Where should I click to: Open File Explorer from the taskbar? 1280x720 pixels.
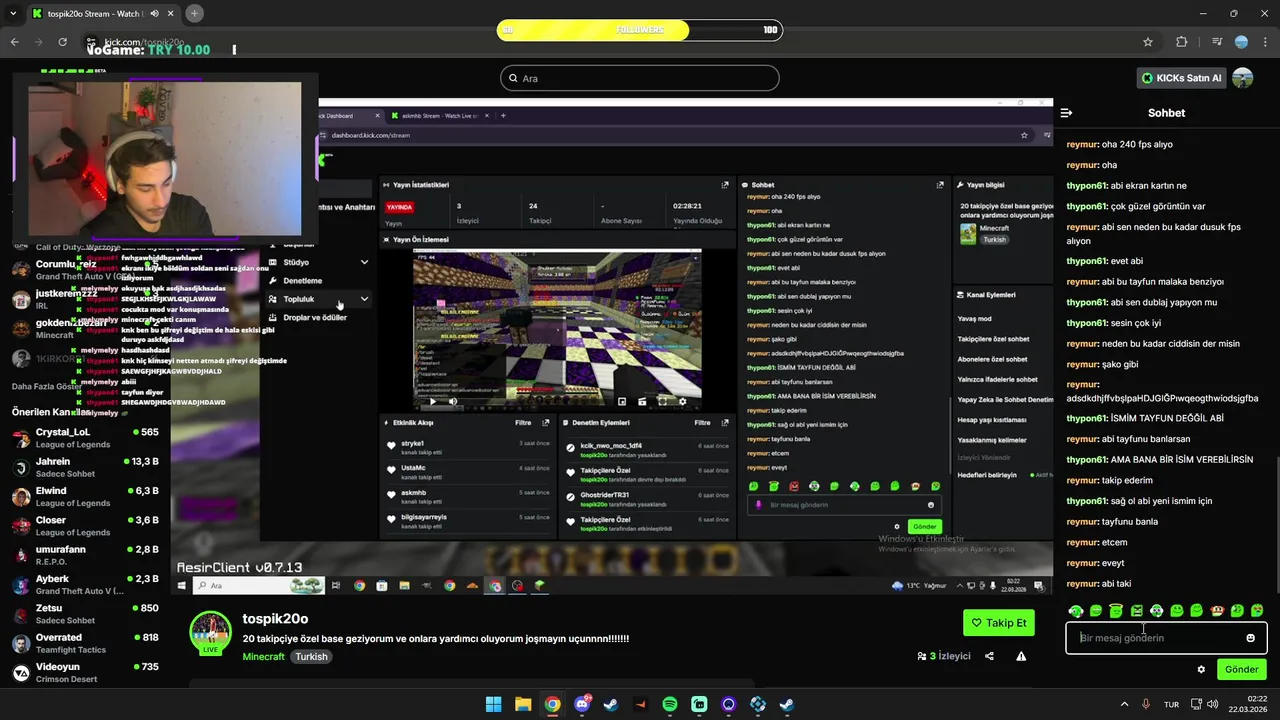pyautogui.click(x=523, y=704)
